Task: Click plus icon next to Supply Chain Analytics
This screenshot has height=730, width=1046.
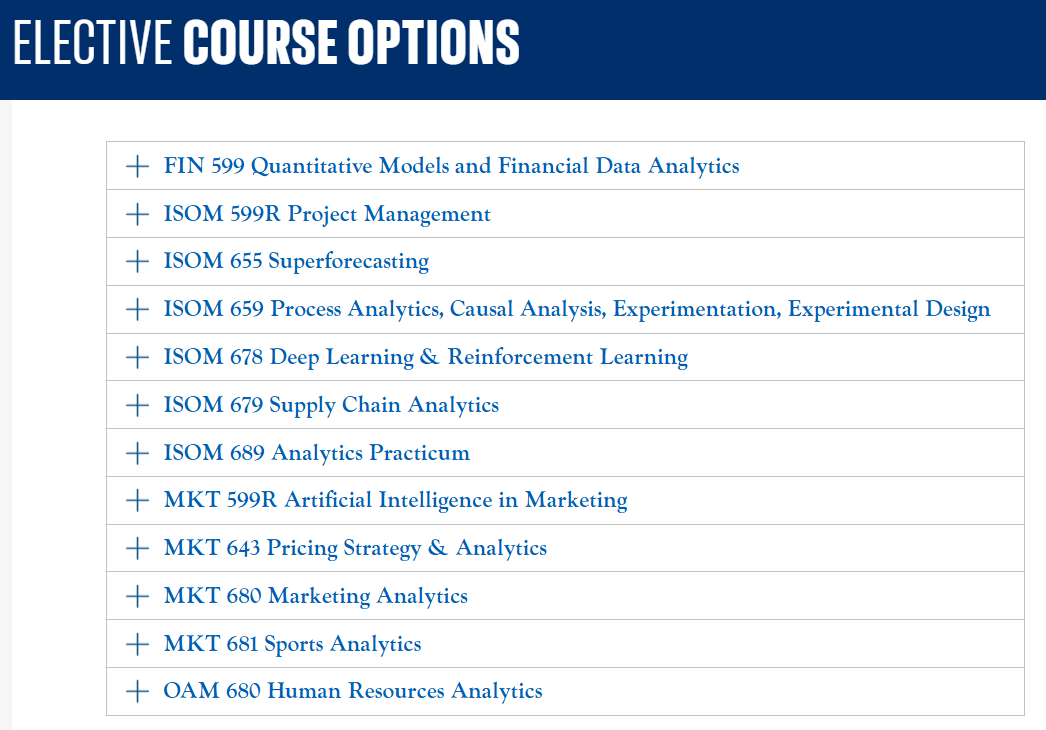Action: pos(137,405)
